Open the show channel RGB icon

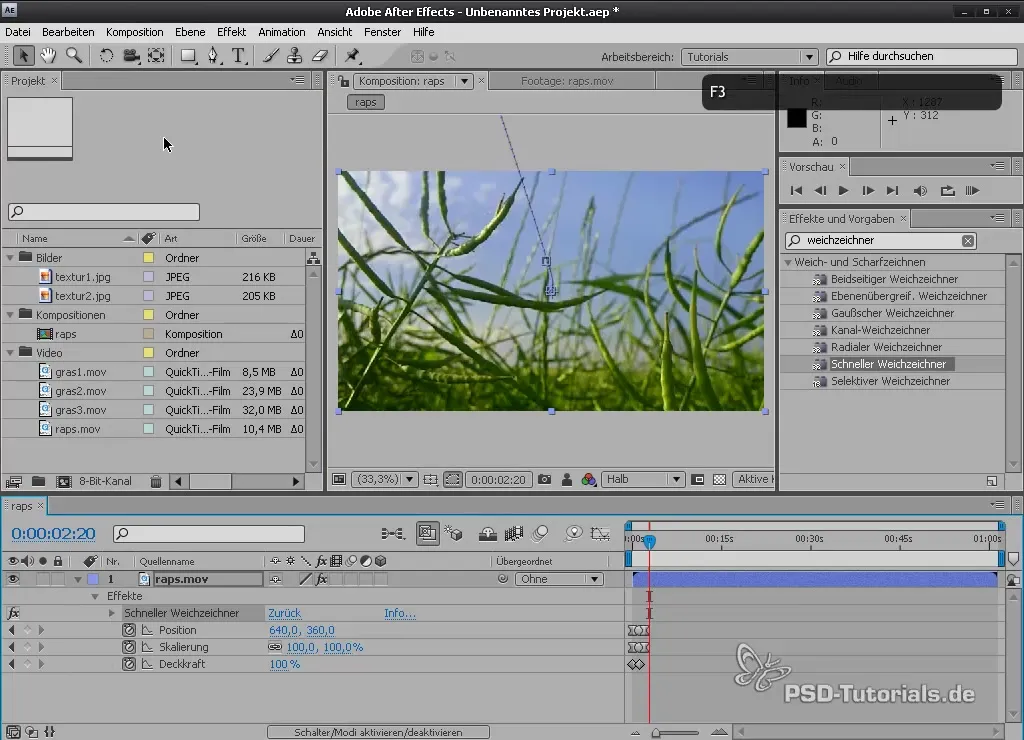pos(588,479)
